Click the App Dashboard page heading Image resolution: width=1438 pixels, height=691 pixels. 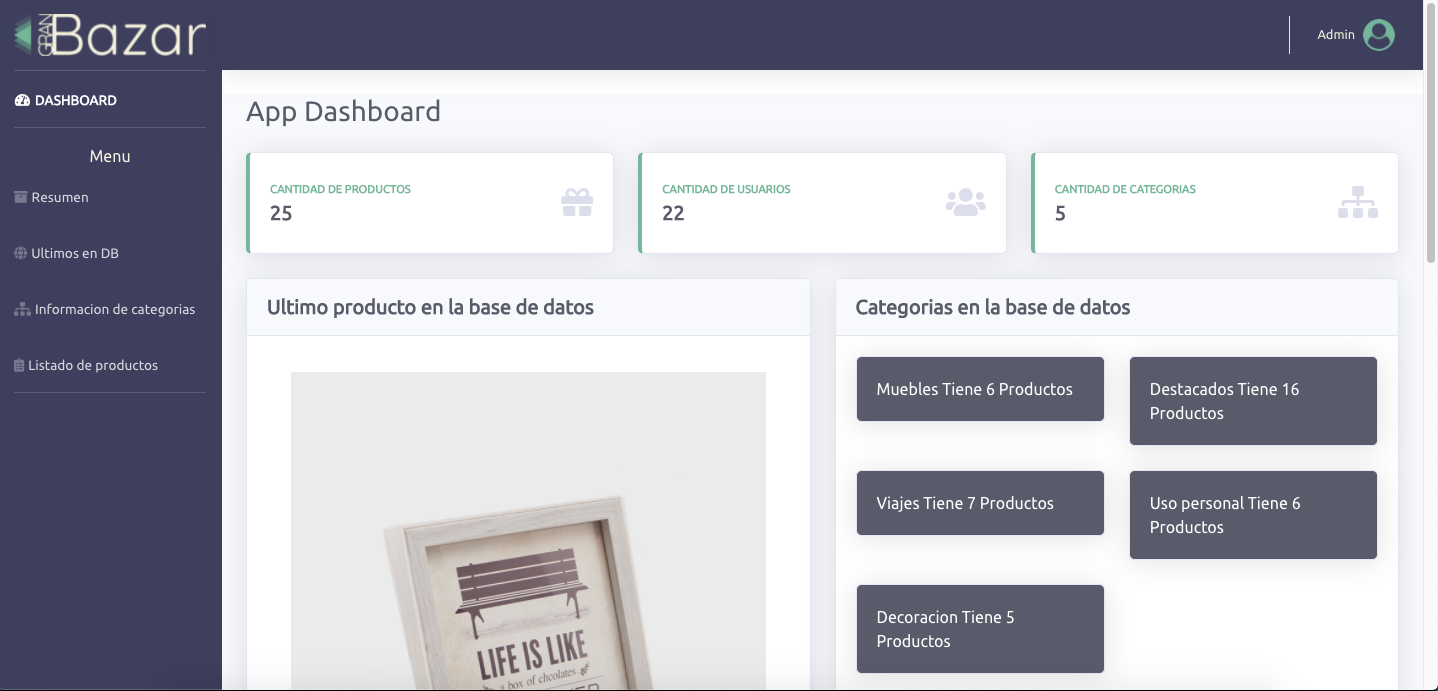click(x=343, y=111)
